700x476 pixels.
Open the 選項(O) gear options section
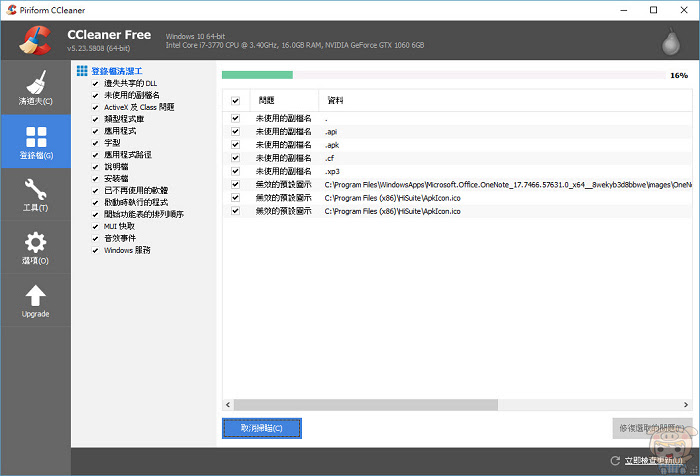tap(35, 247)
